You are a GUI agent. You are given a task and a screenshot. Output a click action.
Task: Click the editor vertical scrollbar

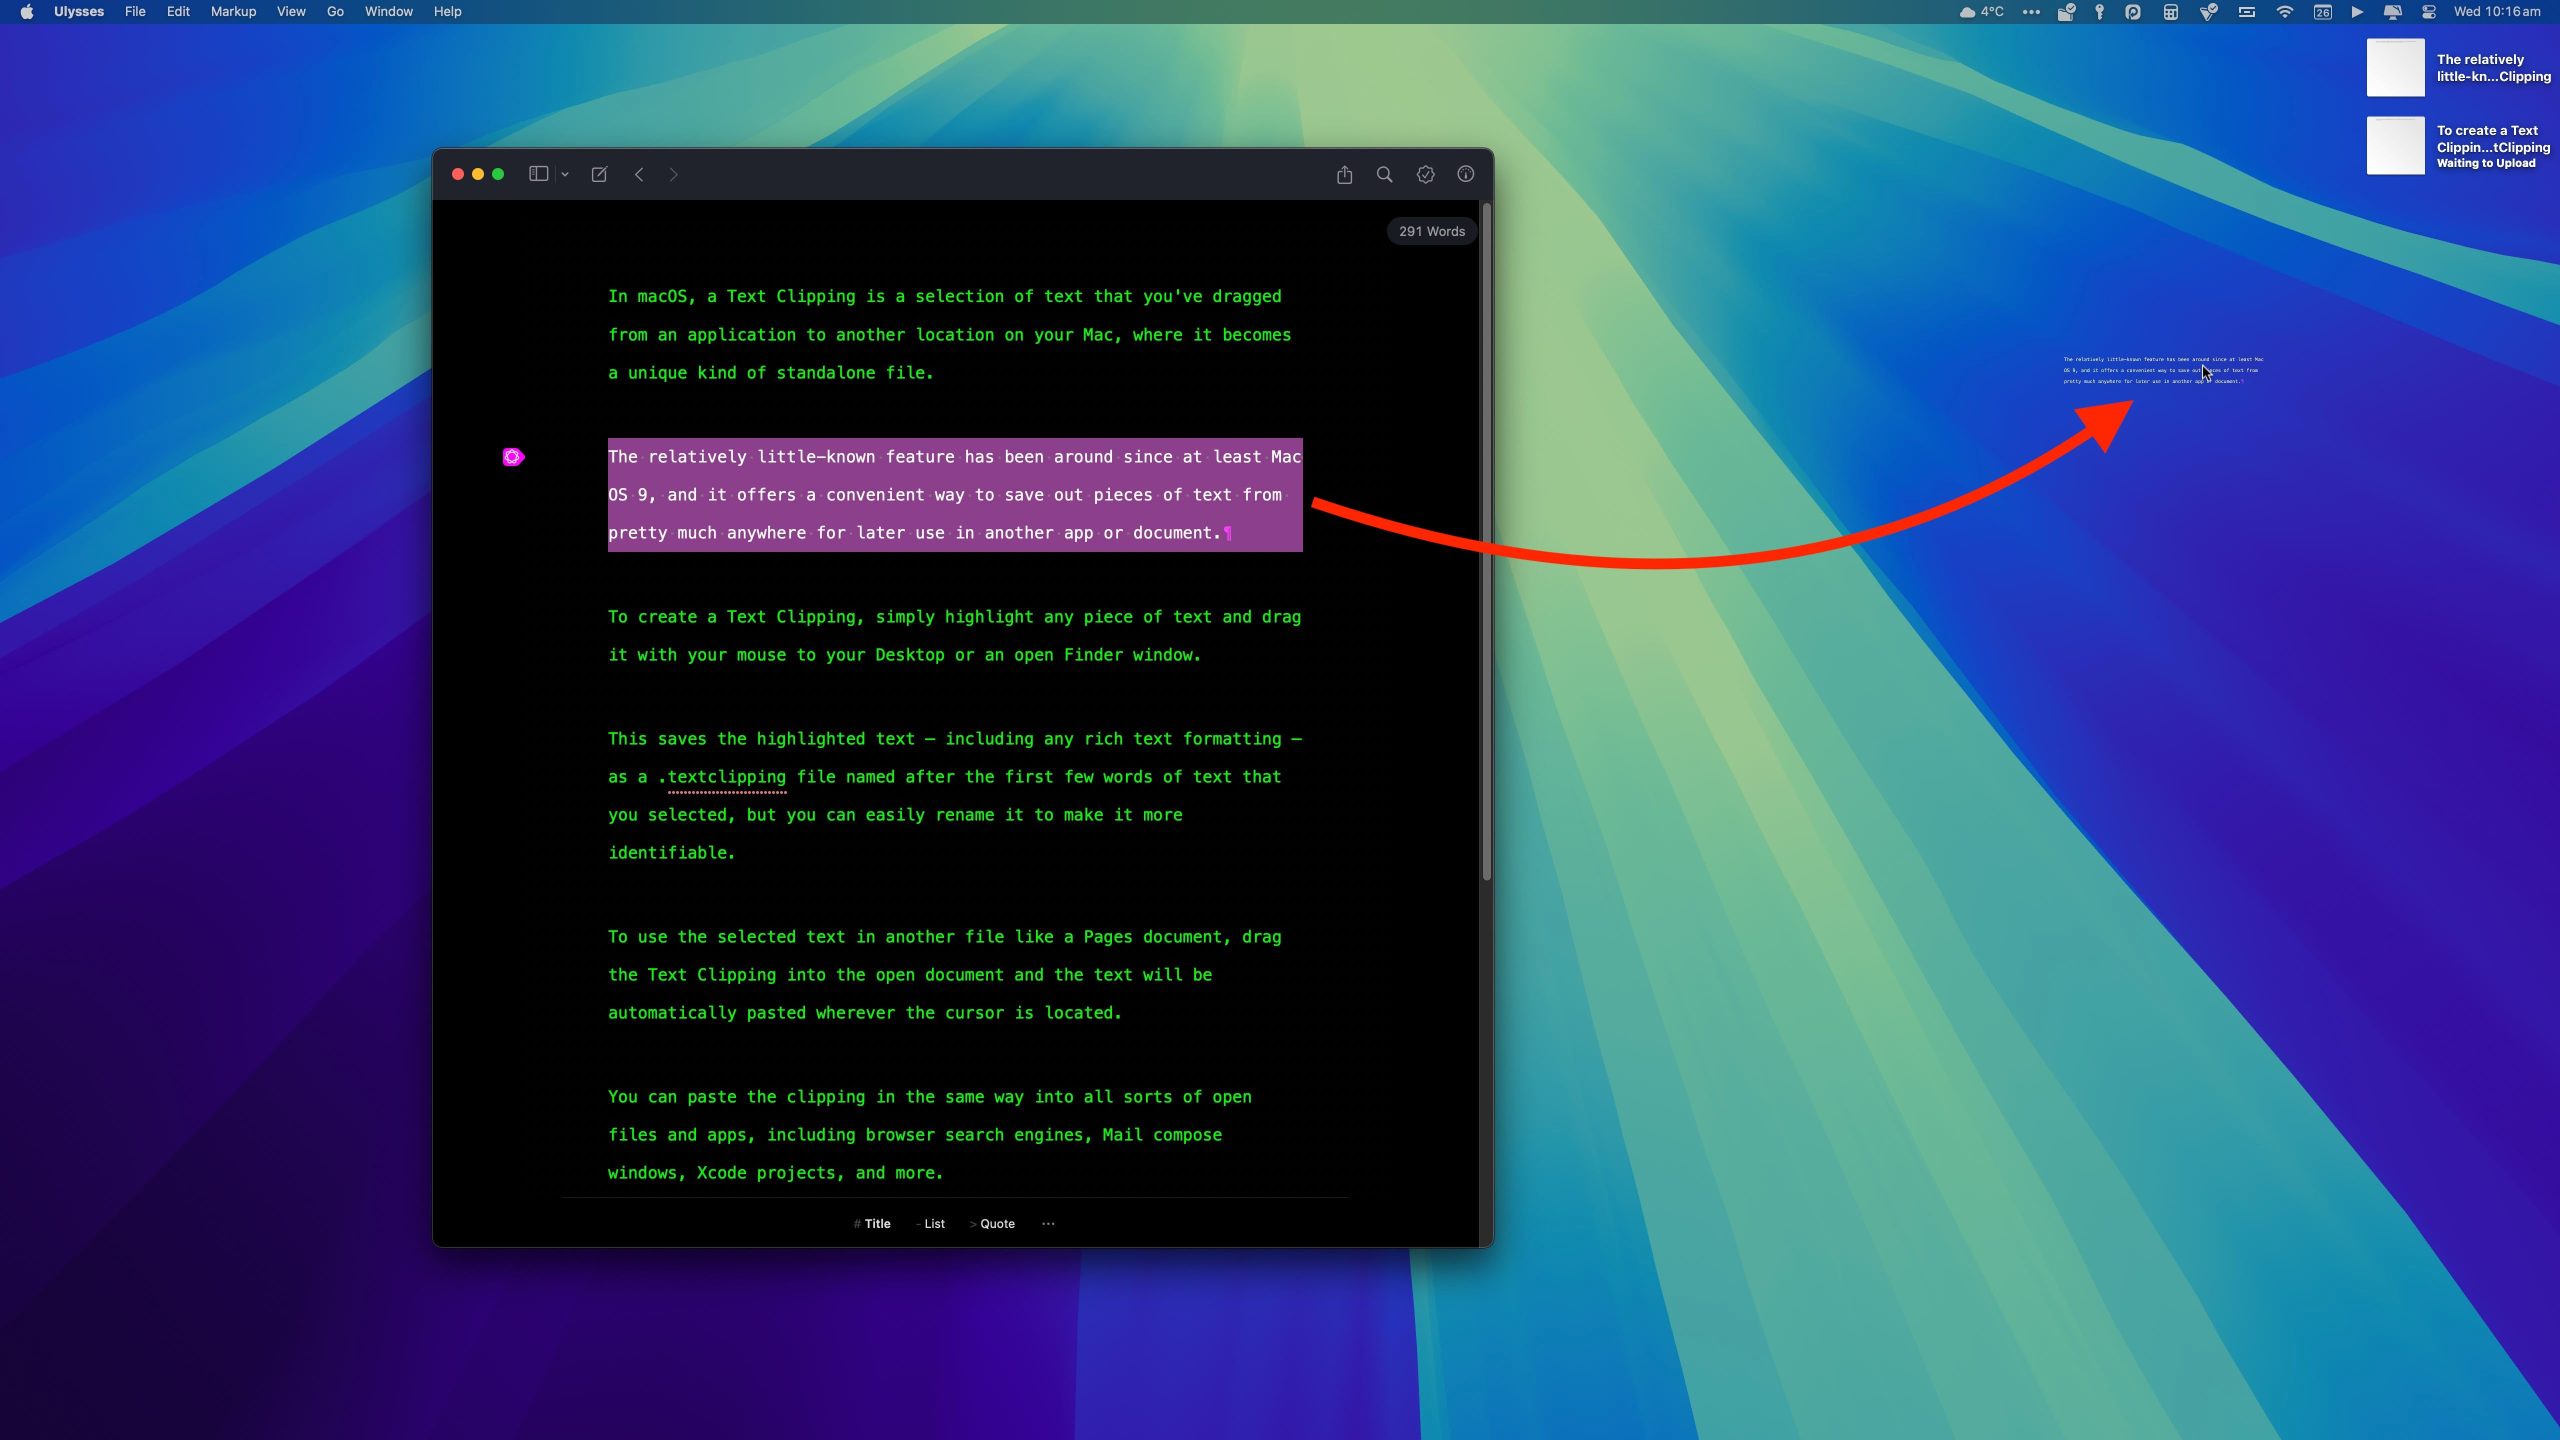click(1486, 540)
